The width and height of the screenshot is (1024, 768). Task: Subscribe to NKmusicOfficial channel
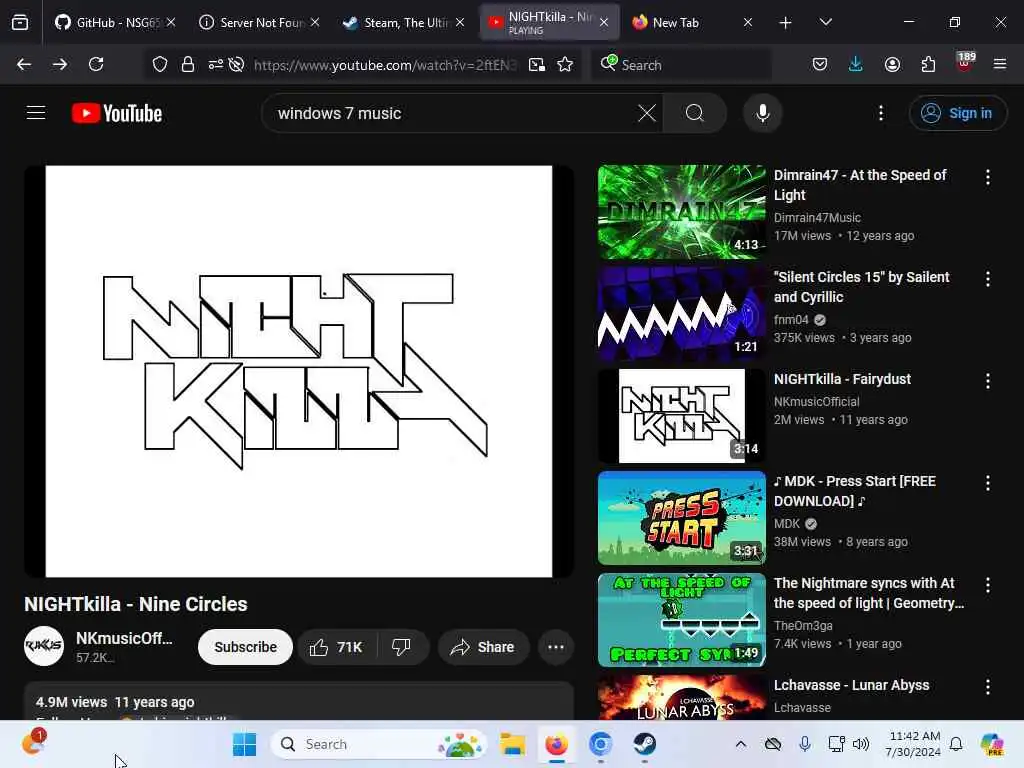(246, 647)
